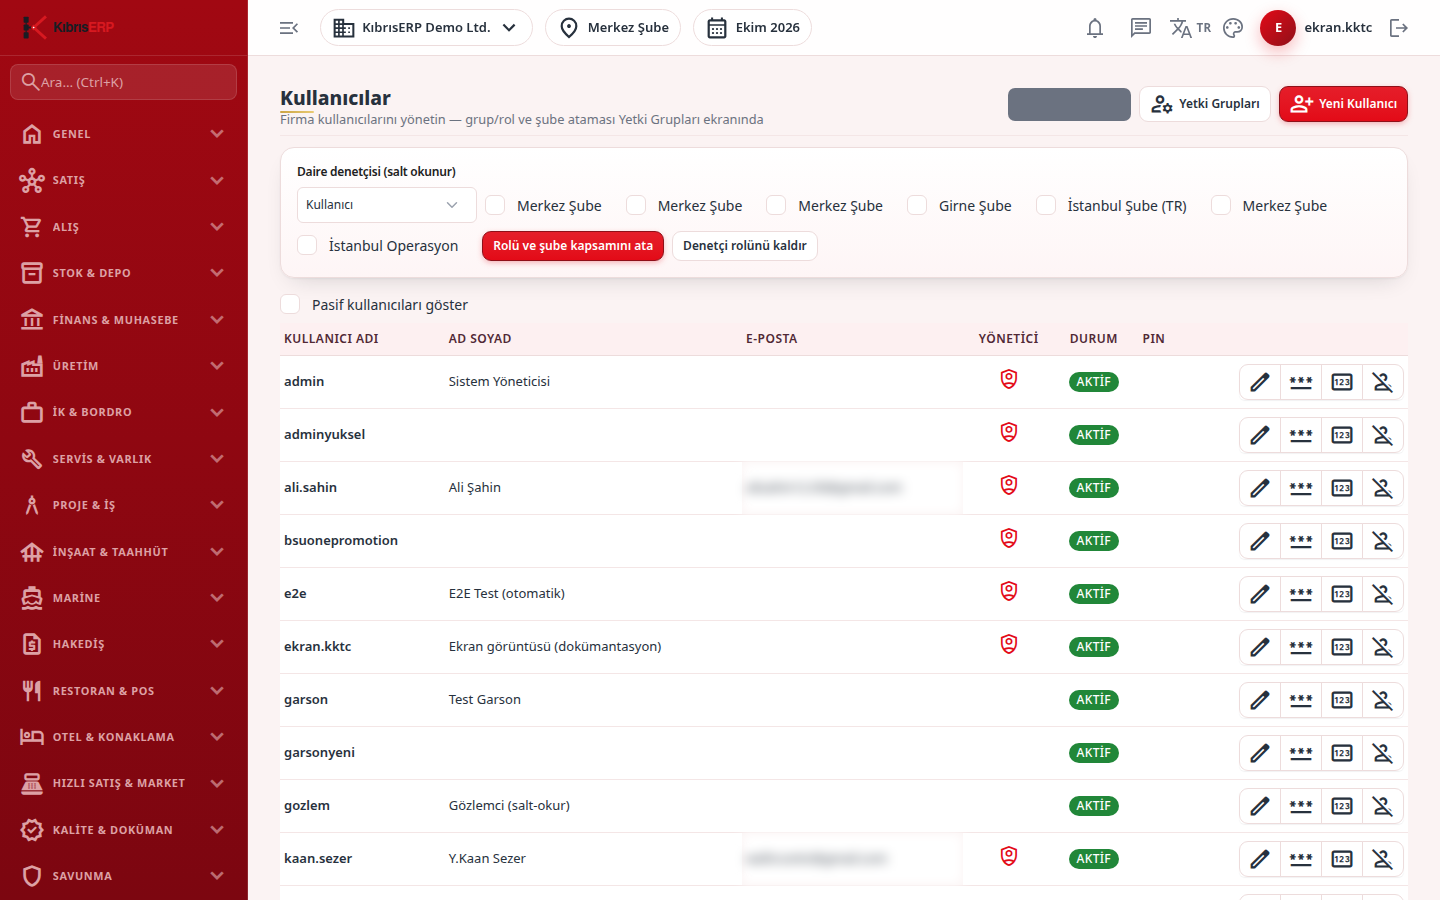Reset password for ali.sahin via asterisks icon
Screen dimensions: 1440x900
tap(1301, 488)
